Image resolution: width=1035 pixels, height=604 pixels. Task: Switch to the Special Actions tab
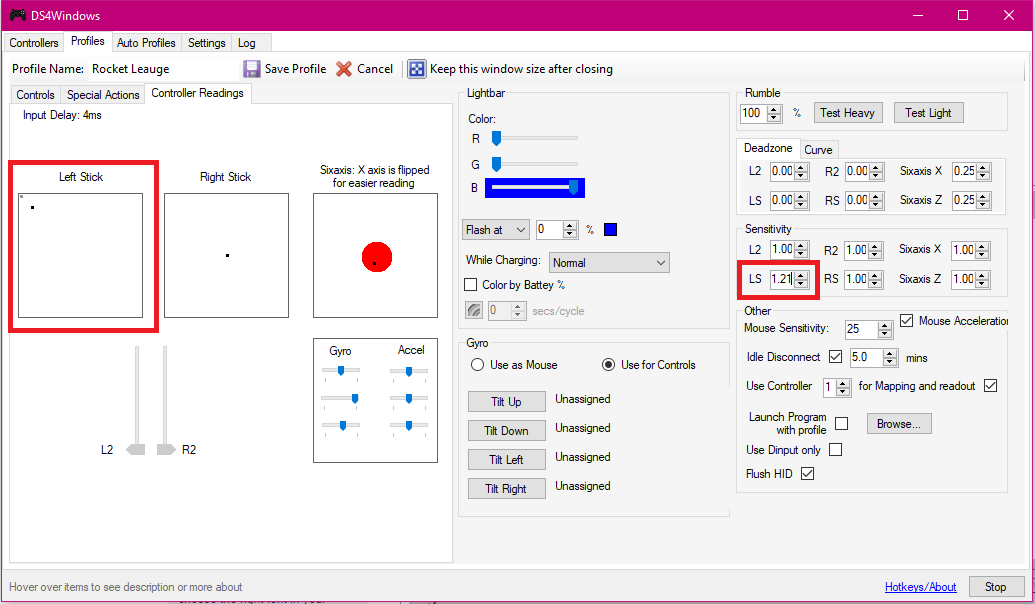(103, 95)
